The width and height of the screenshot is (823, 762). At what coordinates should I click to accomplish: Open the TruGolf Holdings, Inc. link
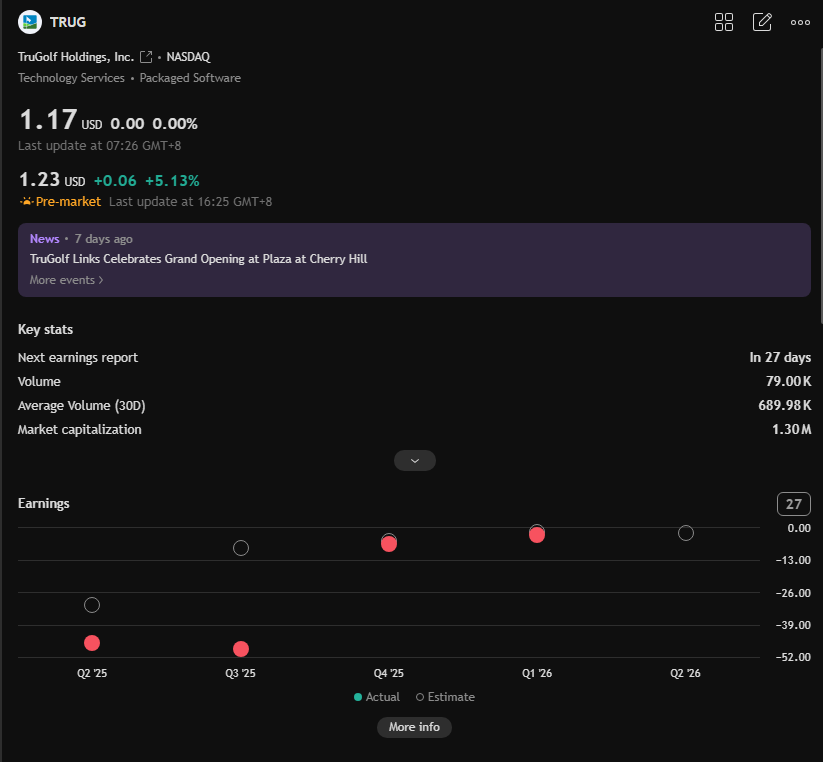(76, 57)
